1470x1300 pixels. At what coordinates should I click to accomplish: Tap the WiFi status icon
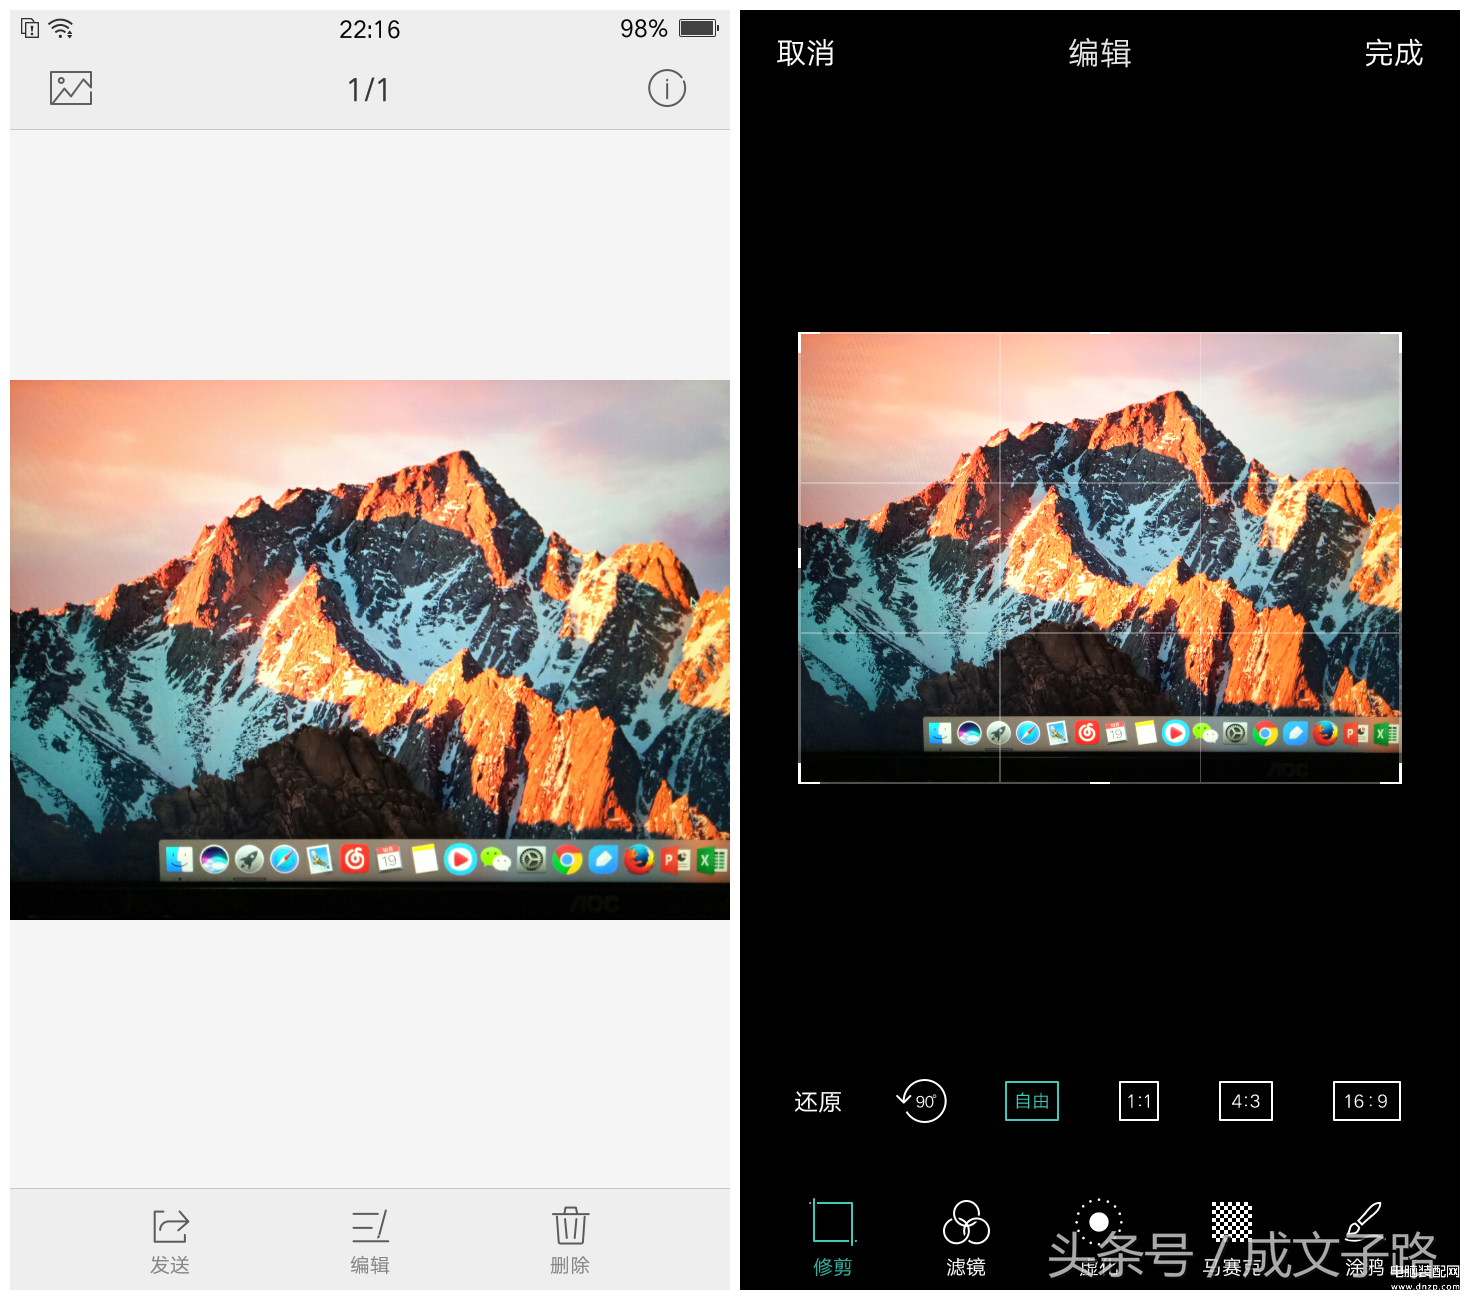[62, 29]
